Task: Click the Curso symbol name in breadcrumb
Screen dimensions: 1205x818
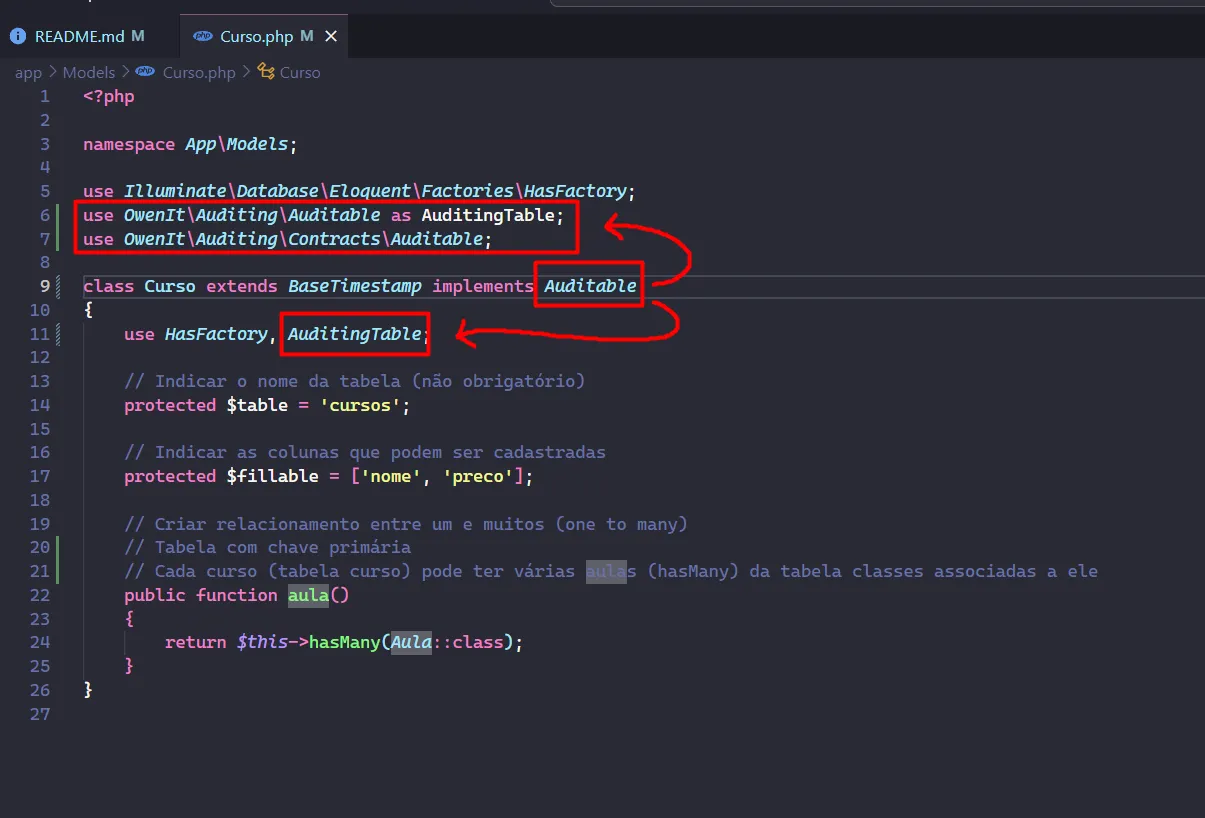Action: click(300, 72)
